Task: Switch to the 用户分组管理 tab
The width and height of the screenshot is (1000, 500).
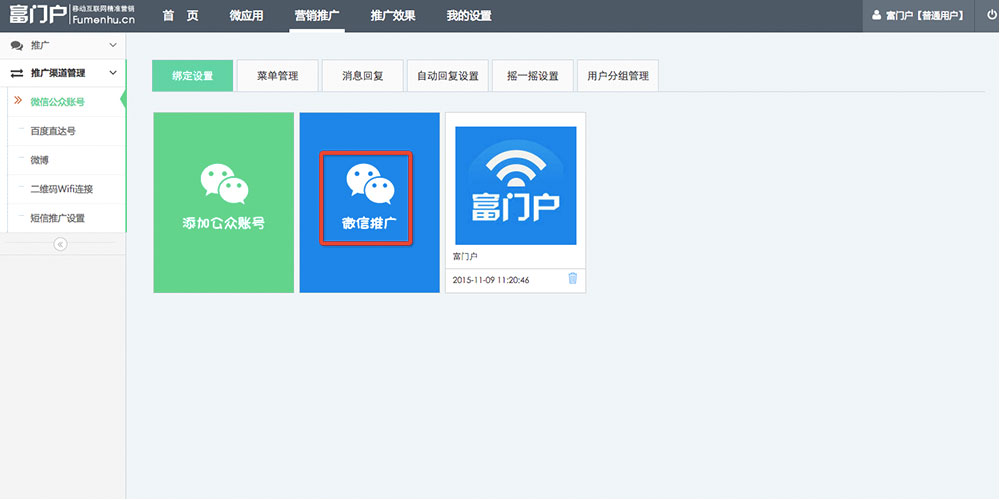Action: 618,76
